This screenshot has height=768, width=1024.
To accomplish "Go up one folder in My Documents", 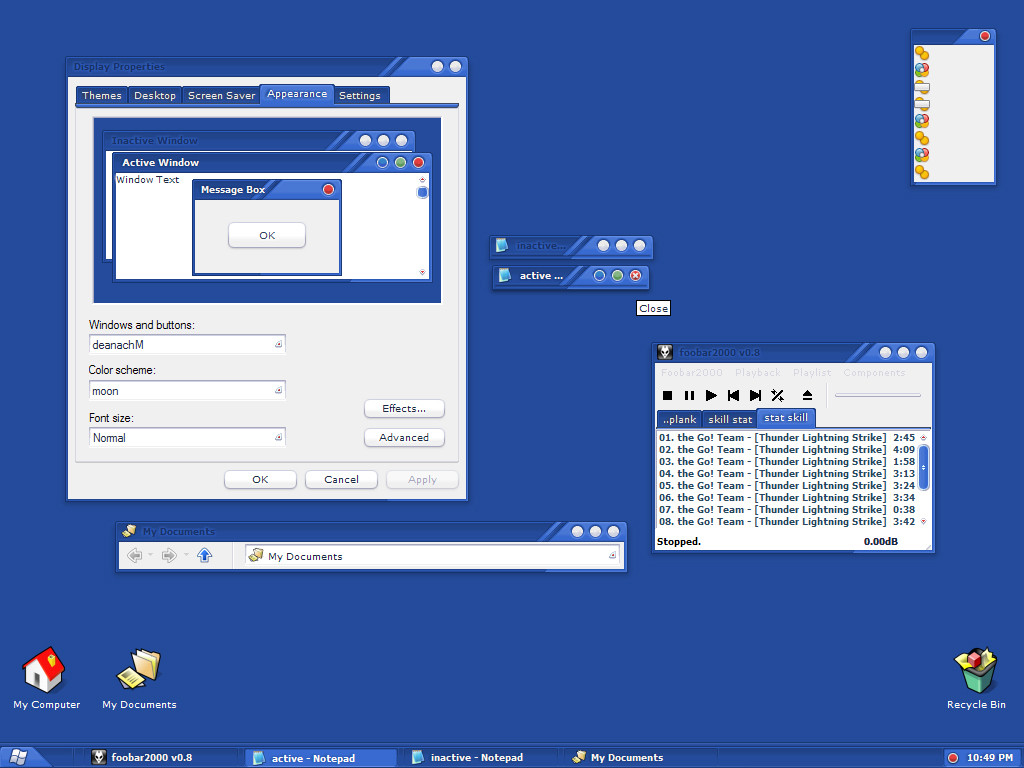I will pos(204,556).
